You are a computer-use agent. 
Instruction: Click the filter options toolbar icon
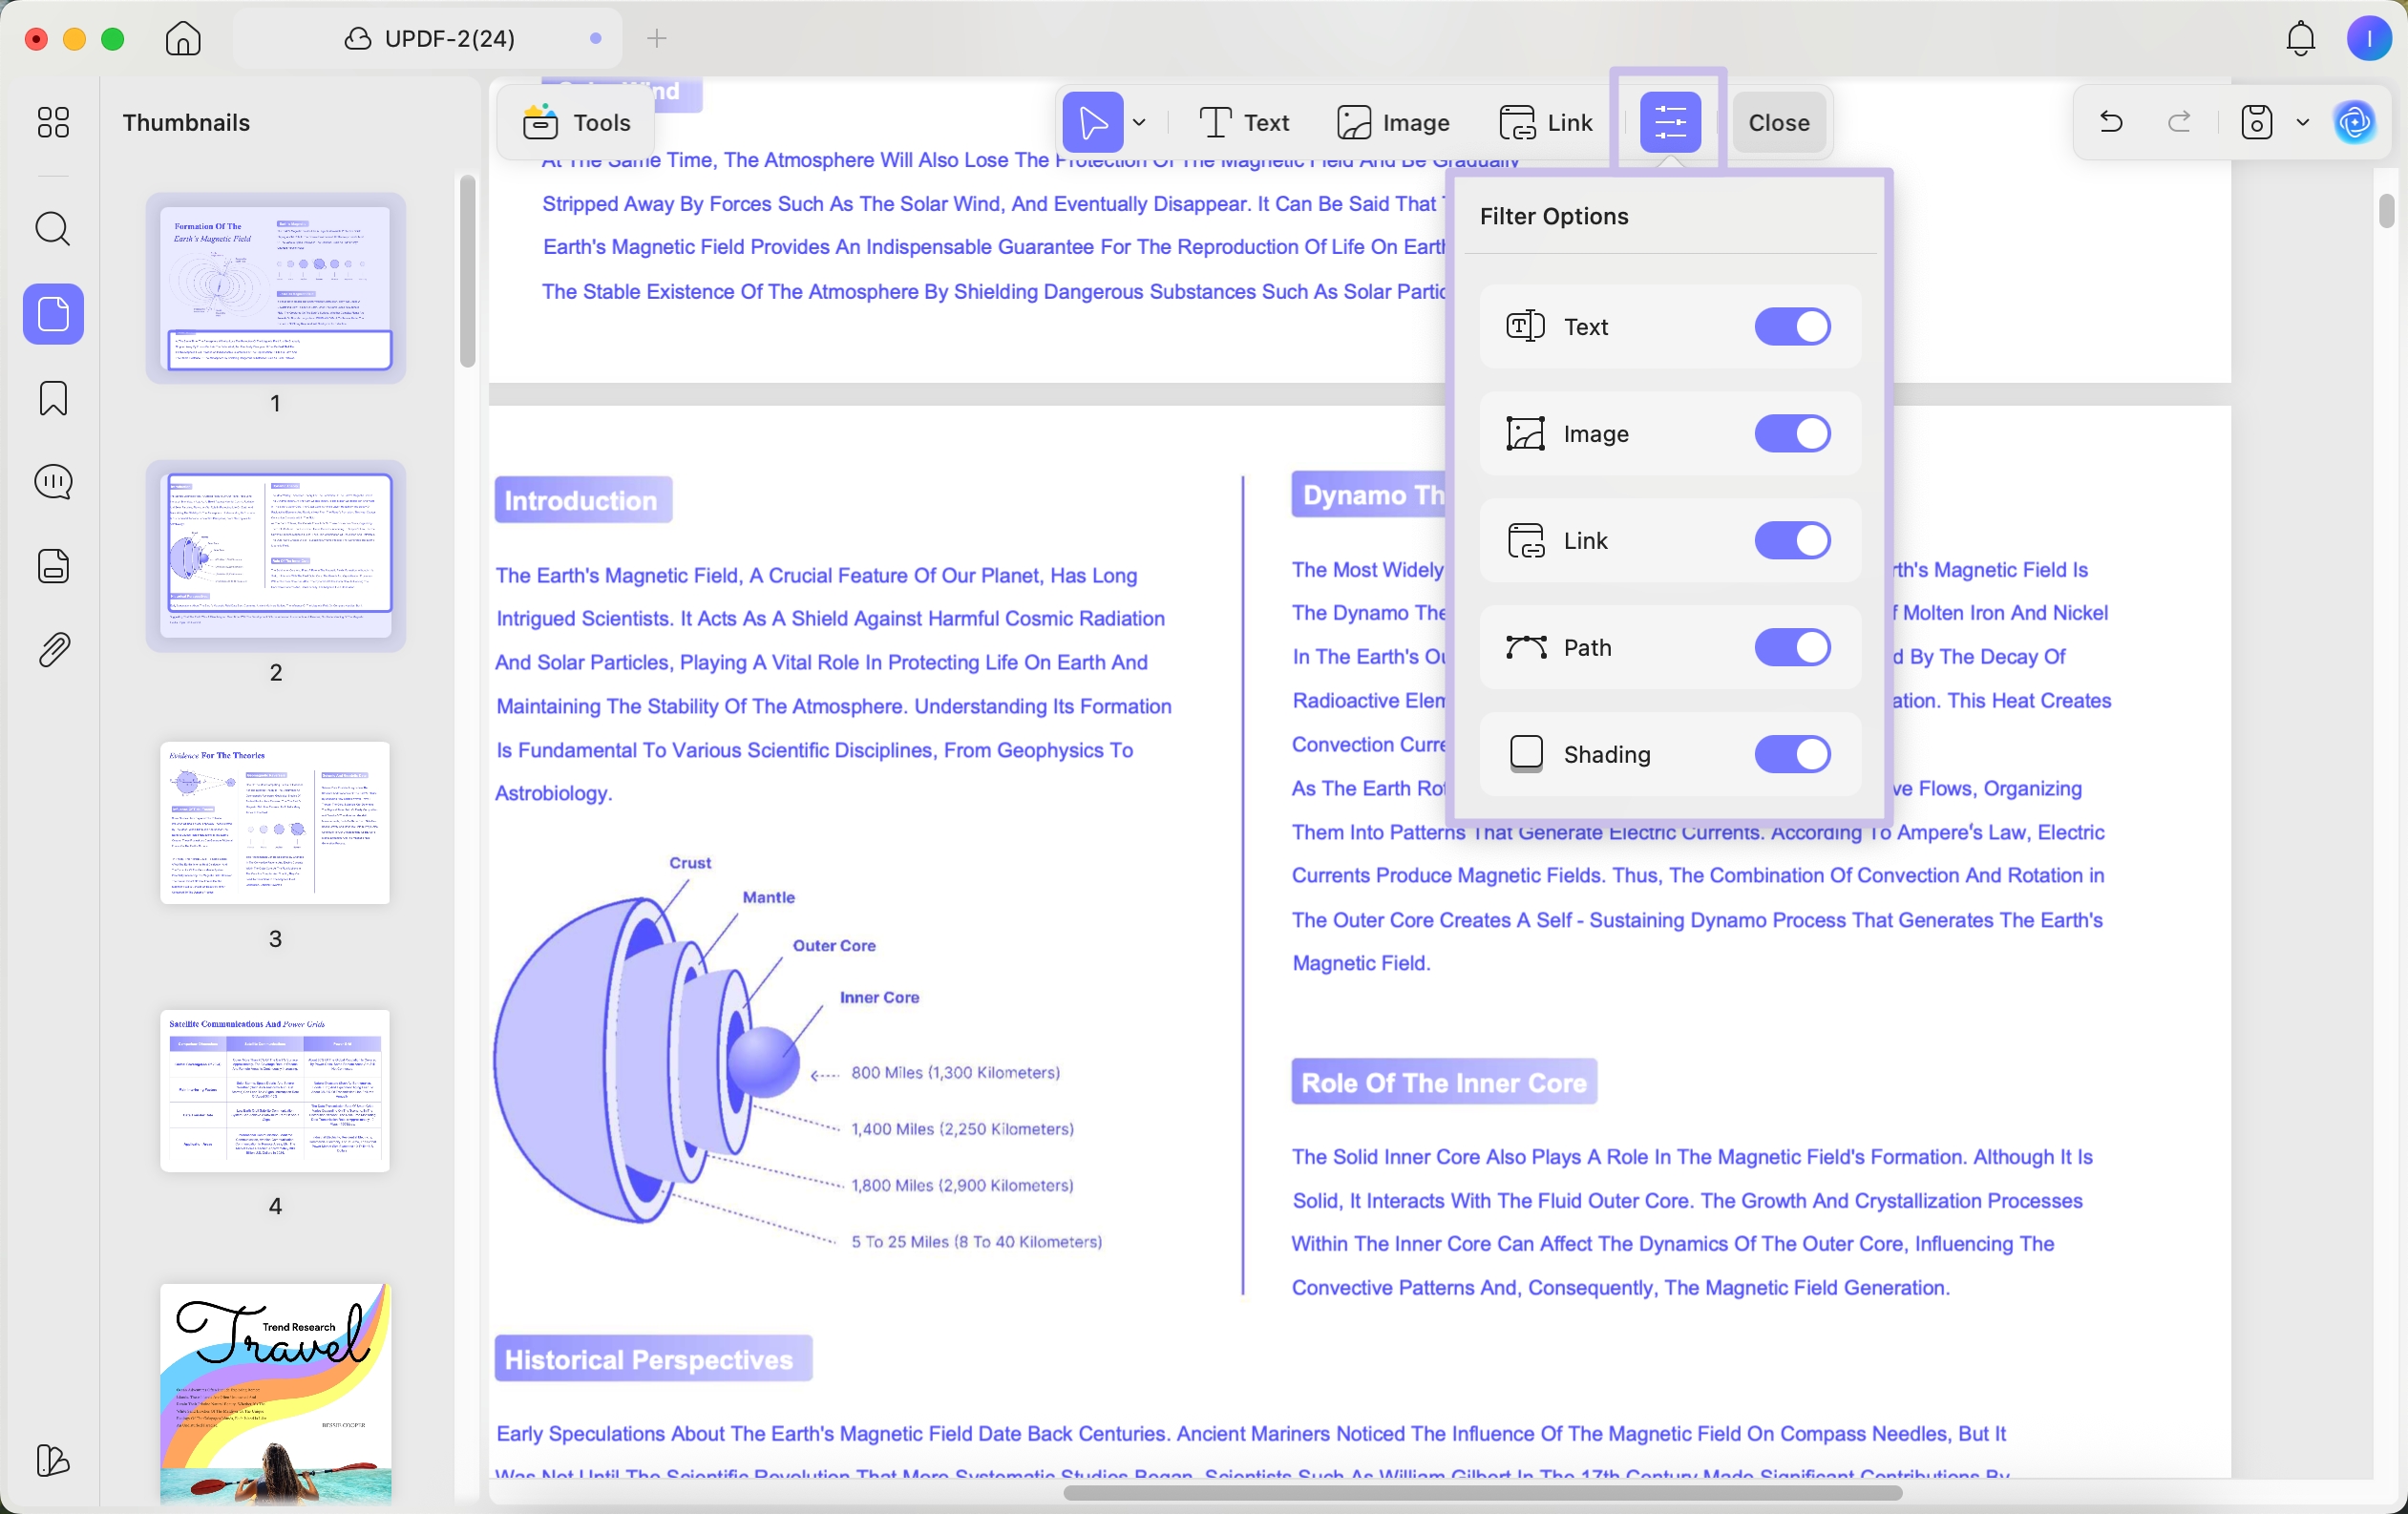tap(1669, 122)
